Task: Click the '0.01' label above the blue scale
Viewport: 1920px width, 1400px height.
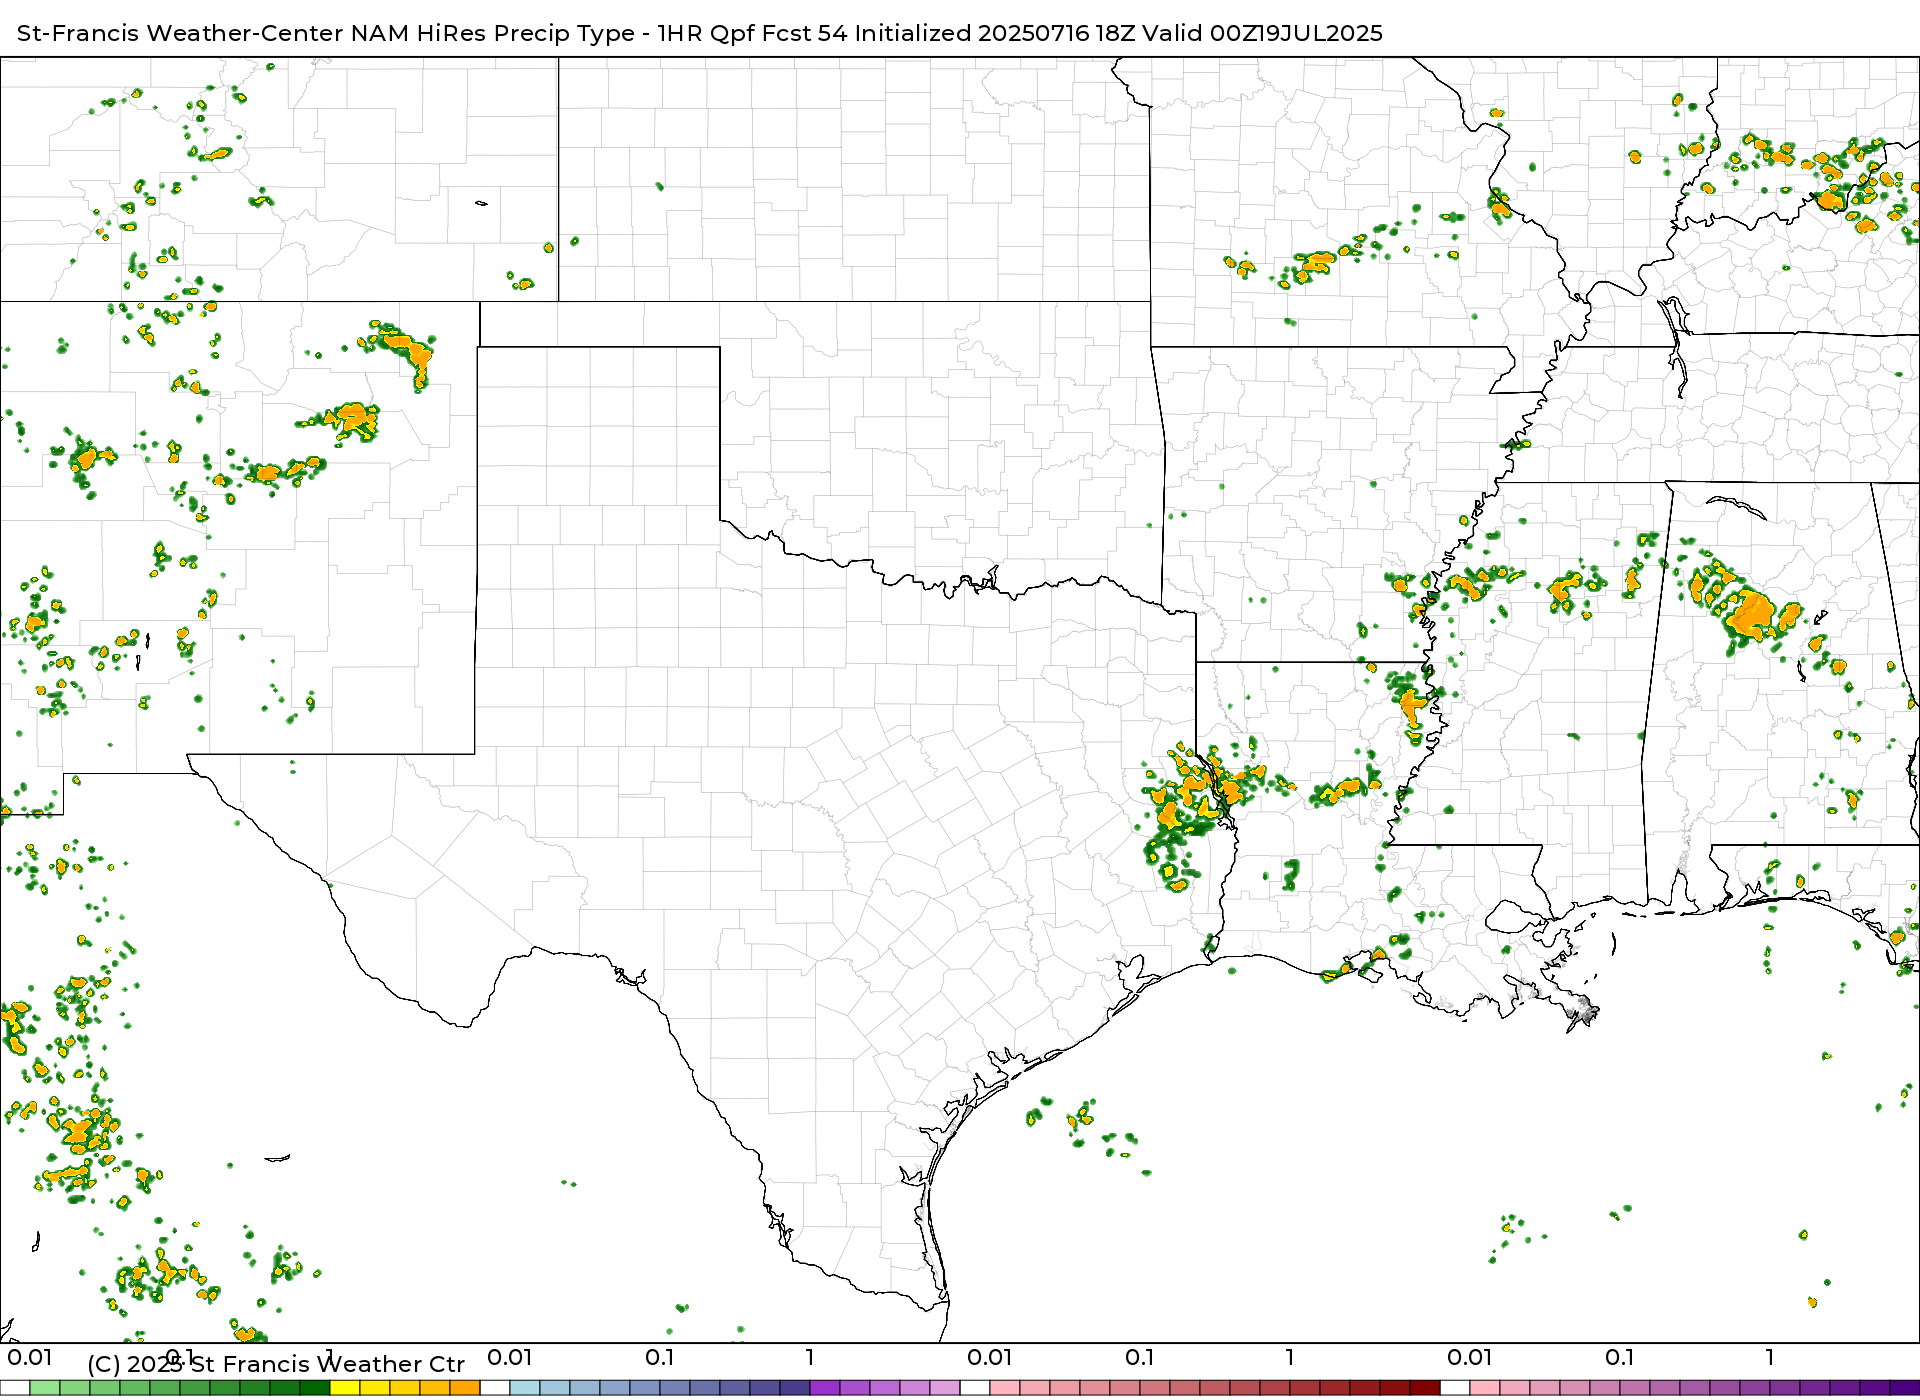Action: (x=510, y=1357)
